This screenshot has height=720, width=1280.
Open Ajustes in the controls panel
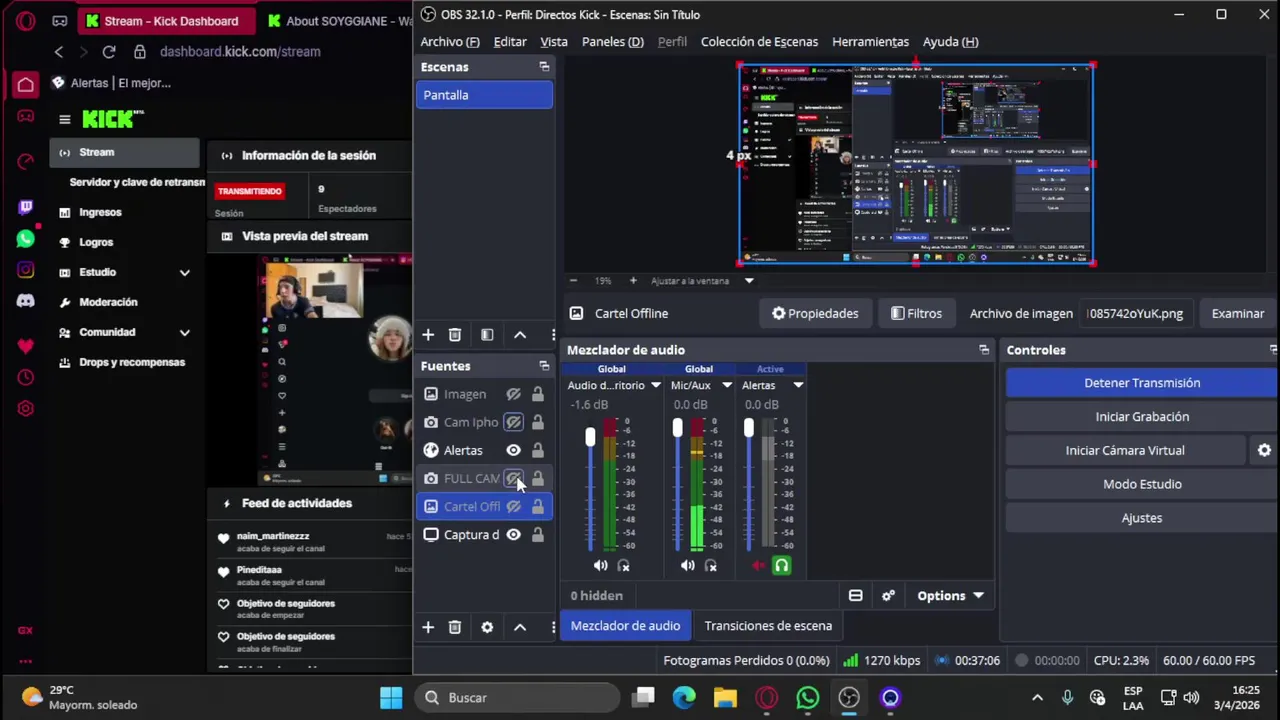pyautogui.click(x=1142, y=518)
